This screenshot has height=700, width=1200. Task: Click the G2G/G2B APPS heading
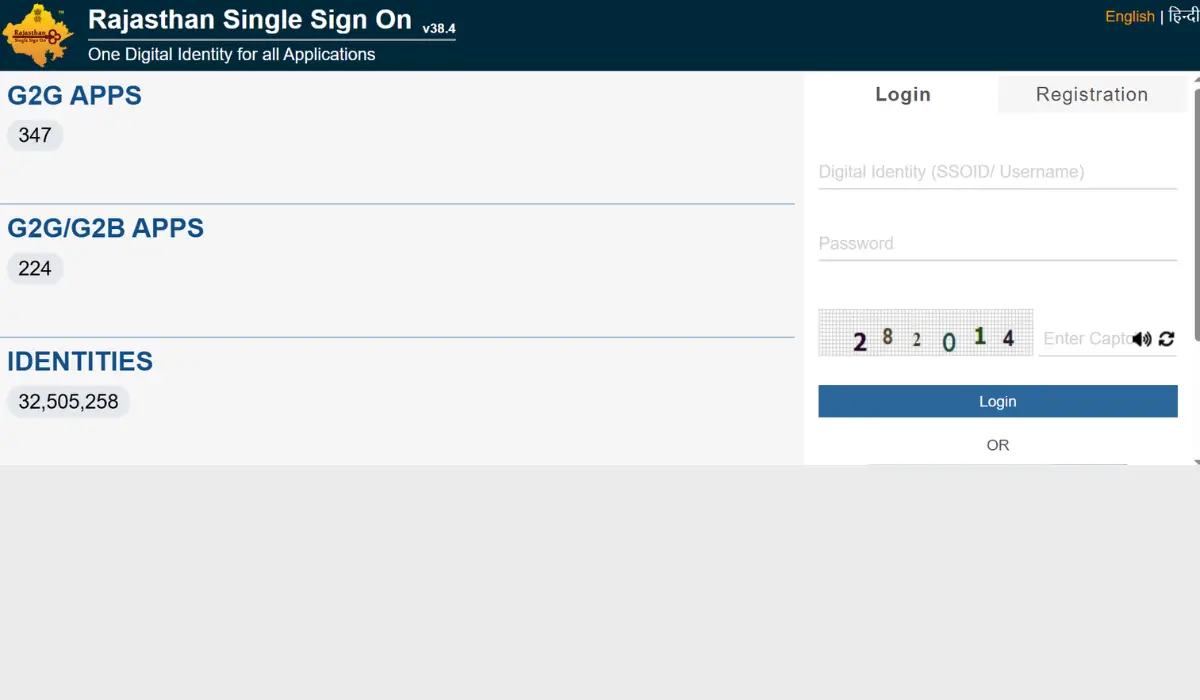106,228
